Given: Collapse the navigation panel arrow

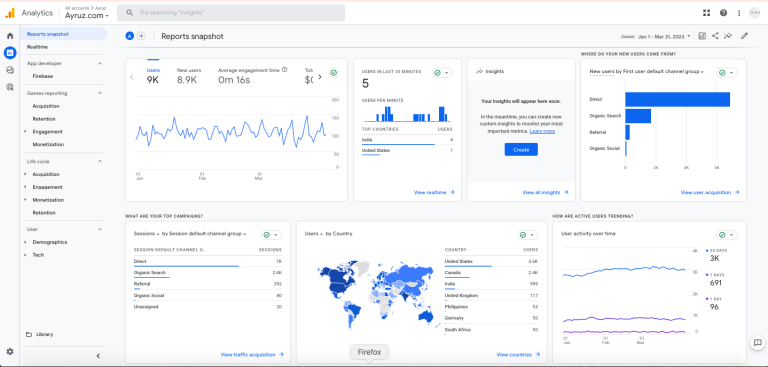Looking at the screenshot, I should 98,356.
